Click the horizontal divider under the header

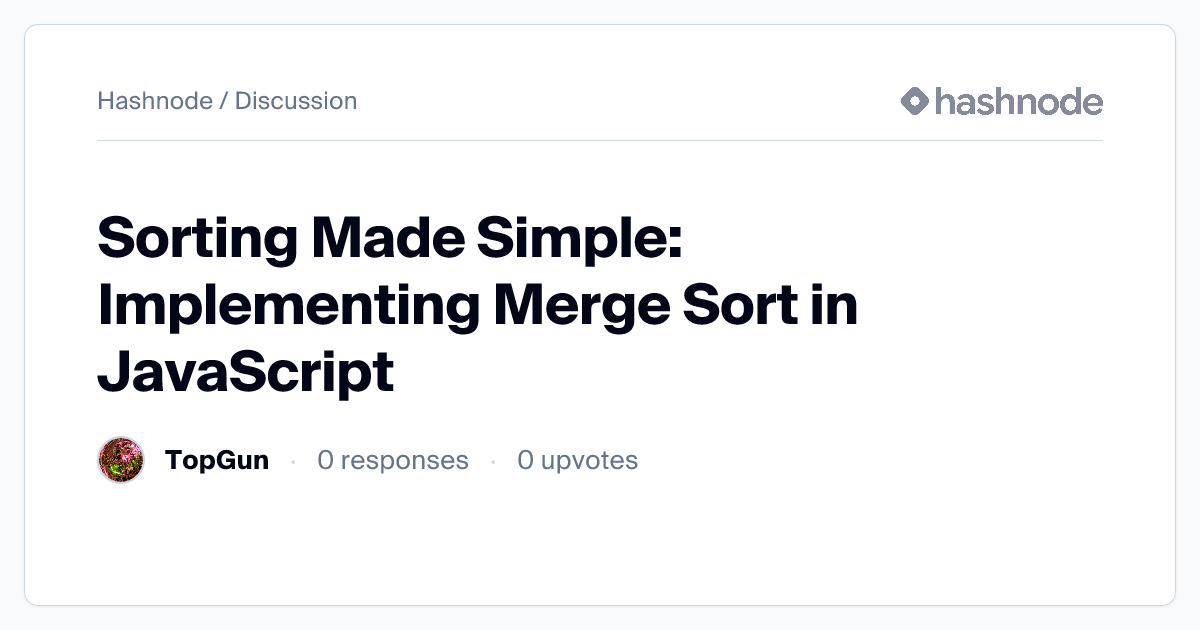600,141
